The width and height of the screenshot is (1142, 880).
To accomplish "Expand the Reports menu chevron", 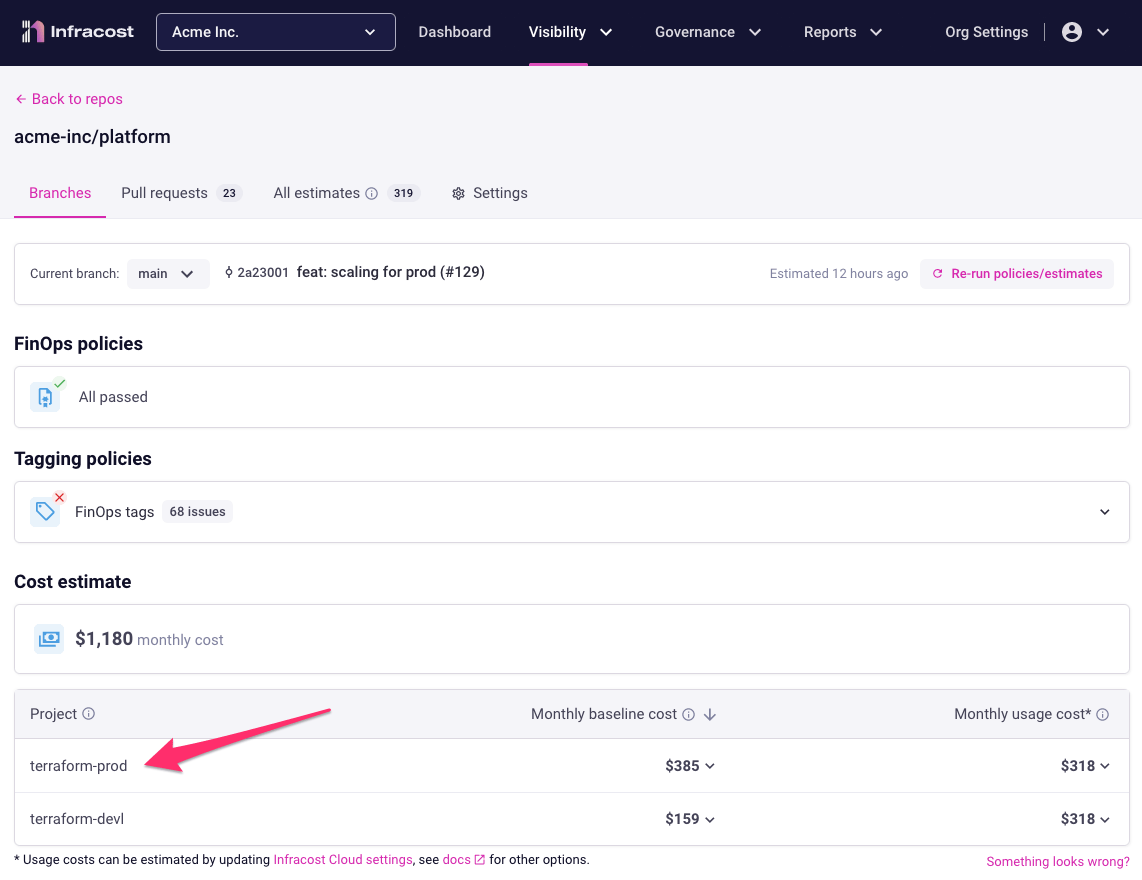I will tap(876, 32).
